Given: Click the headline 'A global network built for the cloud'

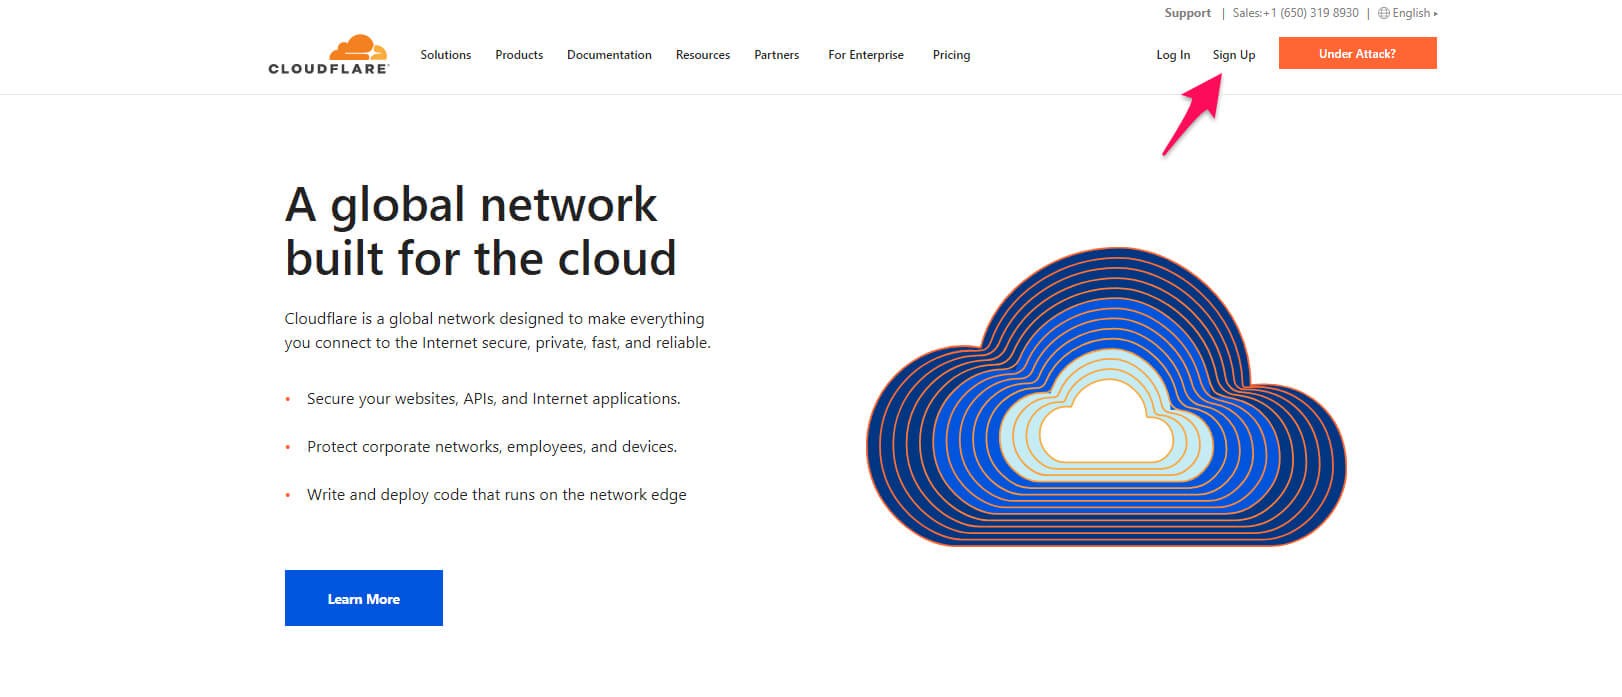Looking at the screenshot, I should coord(481,231).
